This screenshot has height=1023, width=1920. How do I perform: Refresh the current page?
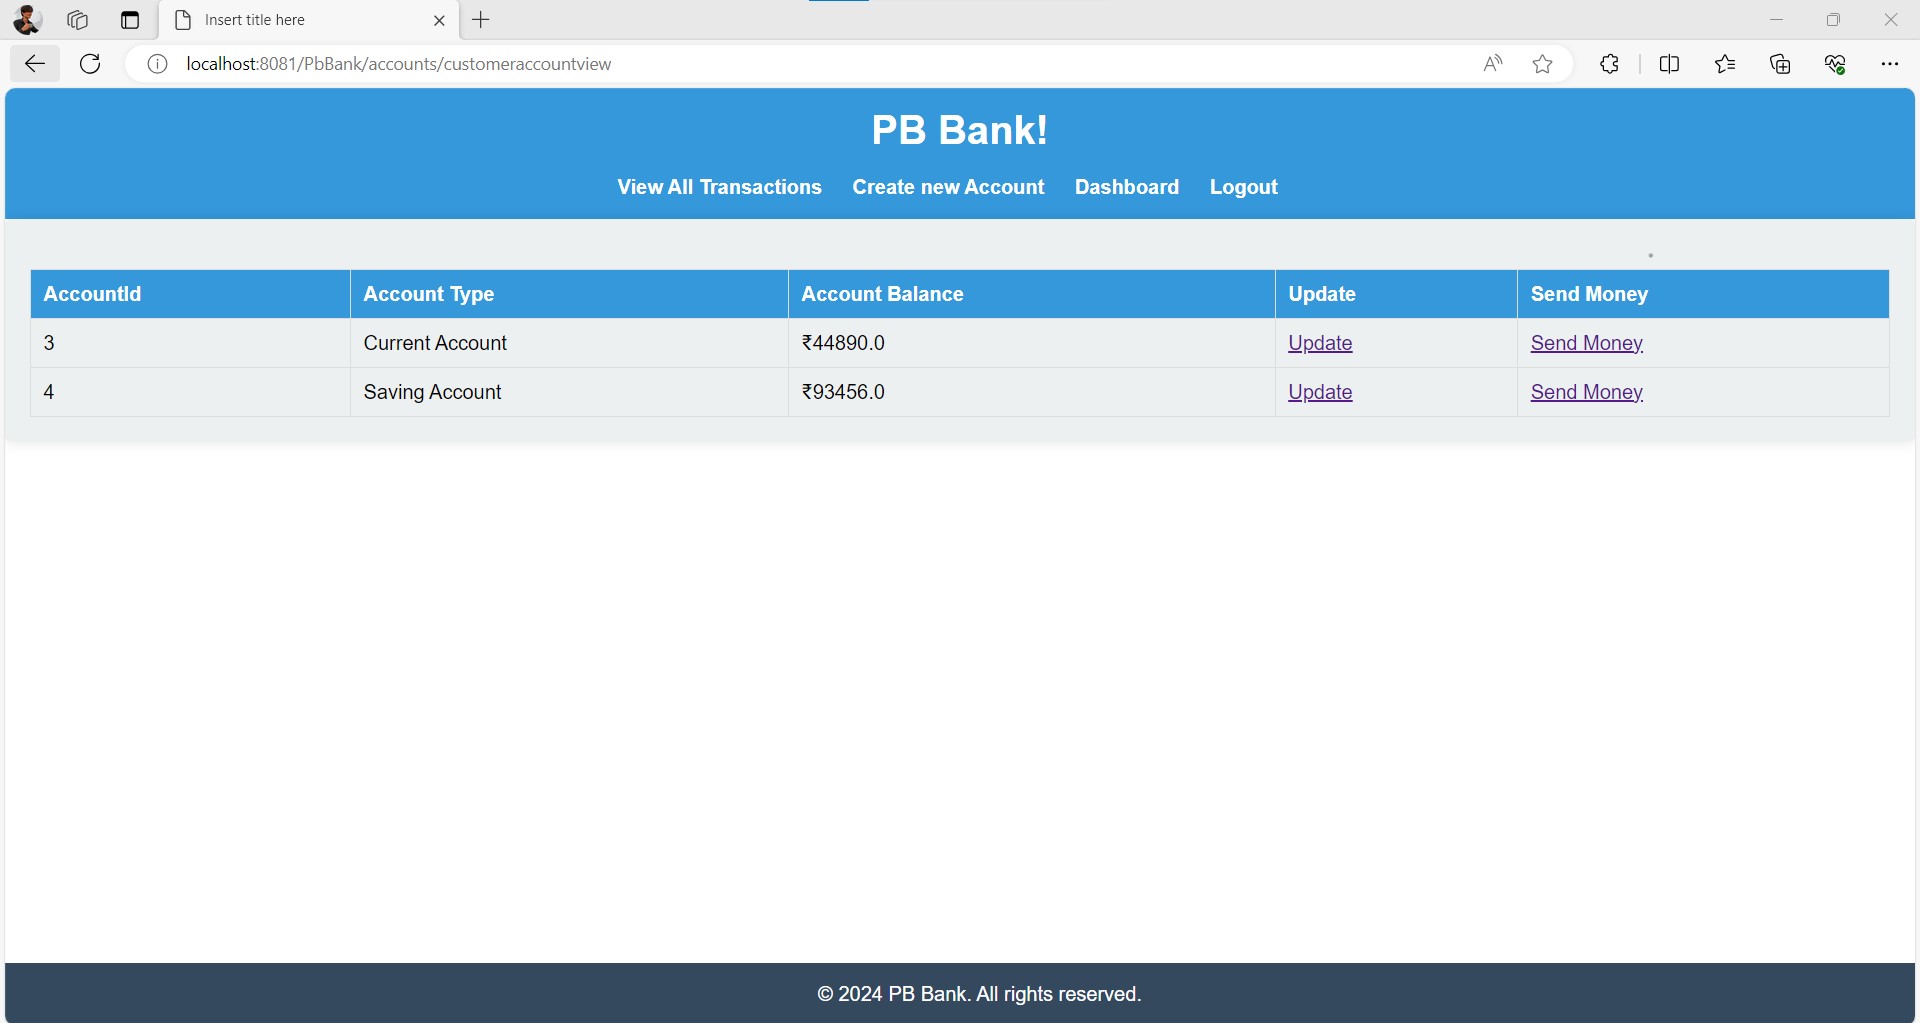[90, 64]
